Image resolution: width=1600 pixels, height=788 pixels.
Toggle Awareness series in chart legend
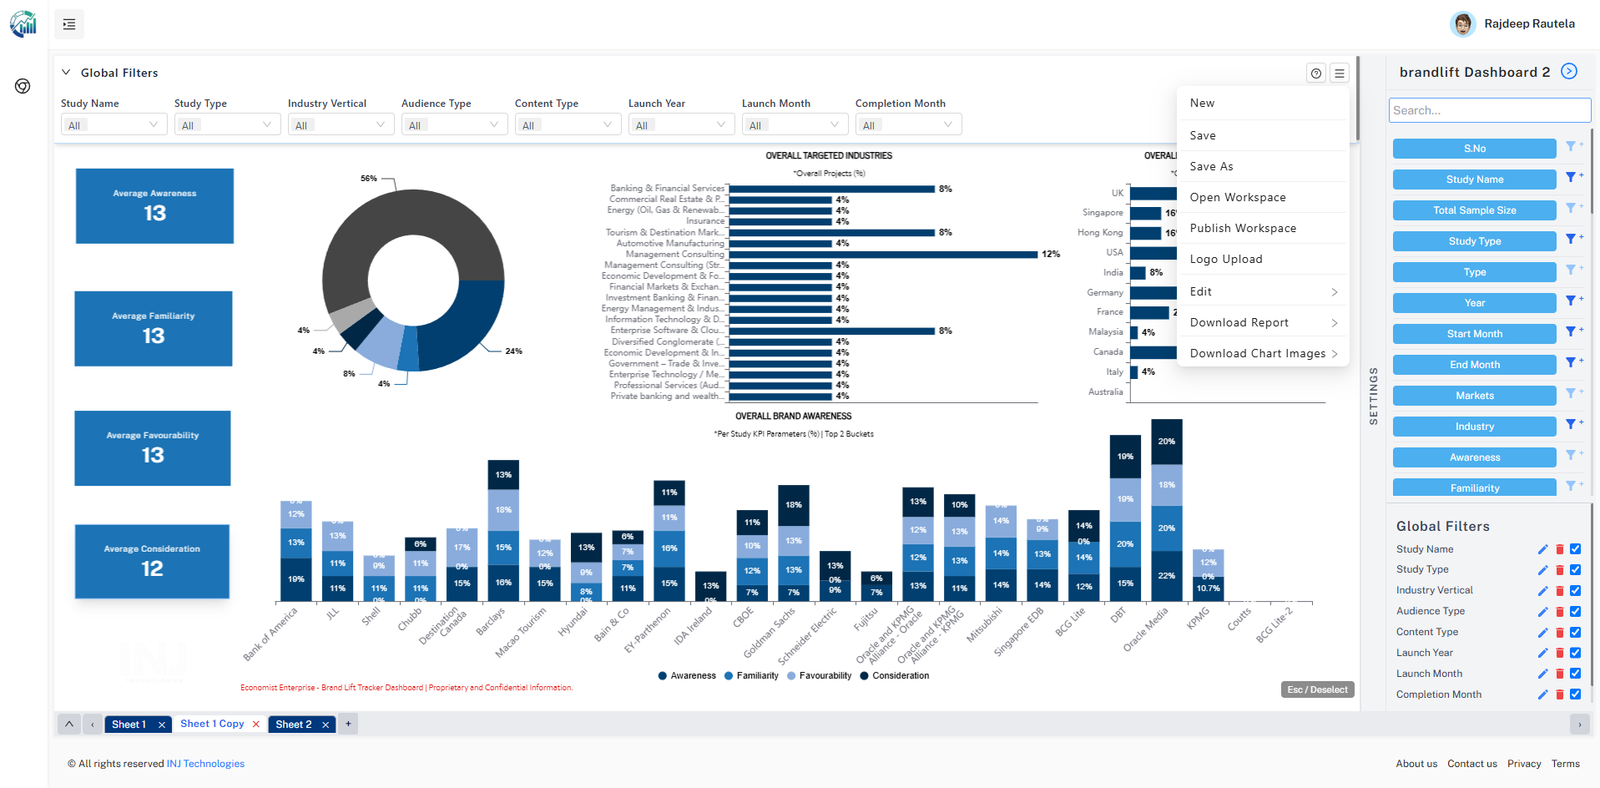pyautogui.click(x=687, y=676)
